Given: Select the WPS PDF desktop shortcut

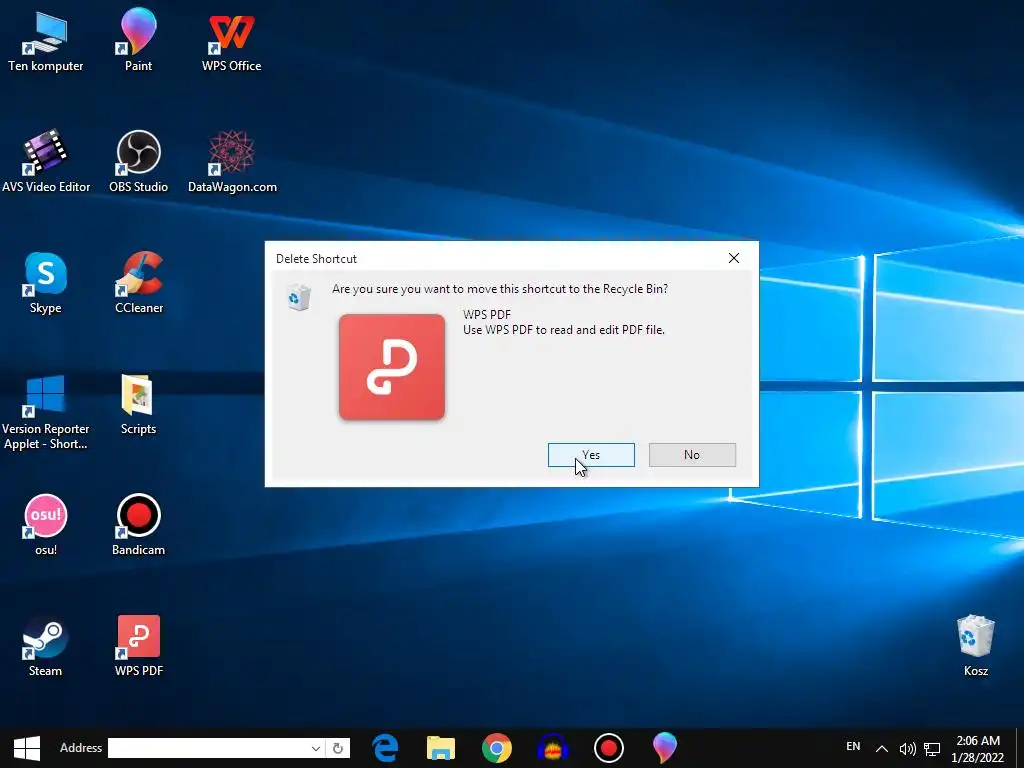Looking at the screenshot, I should pos(138,646).
